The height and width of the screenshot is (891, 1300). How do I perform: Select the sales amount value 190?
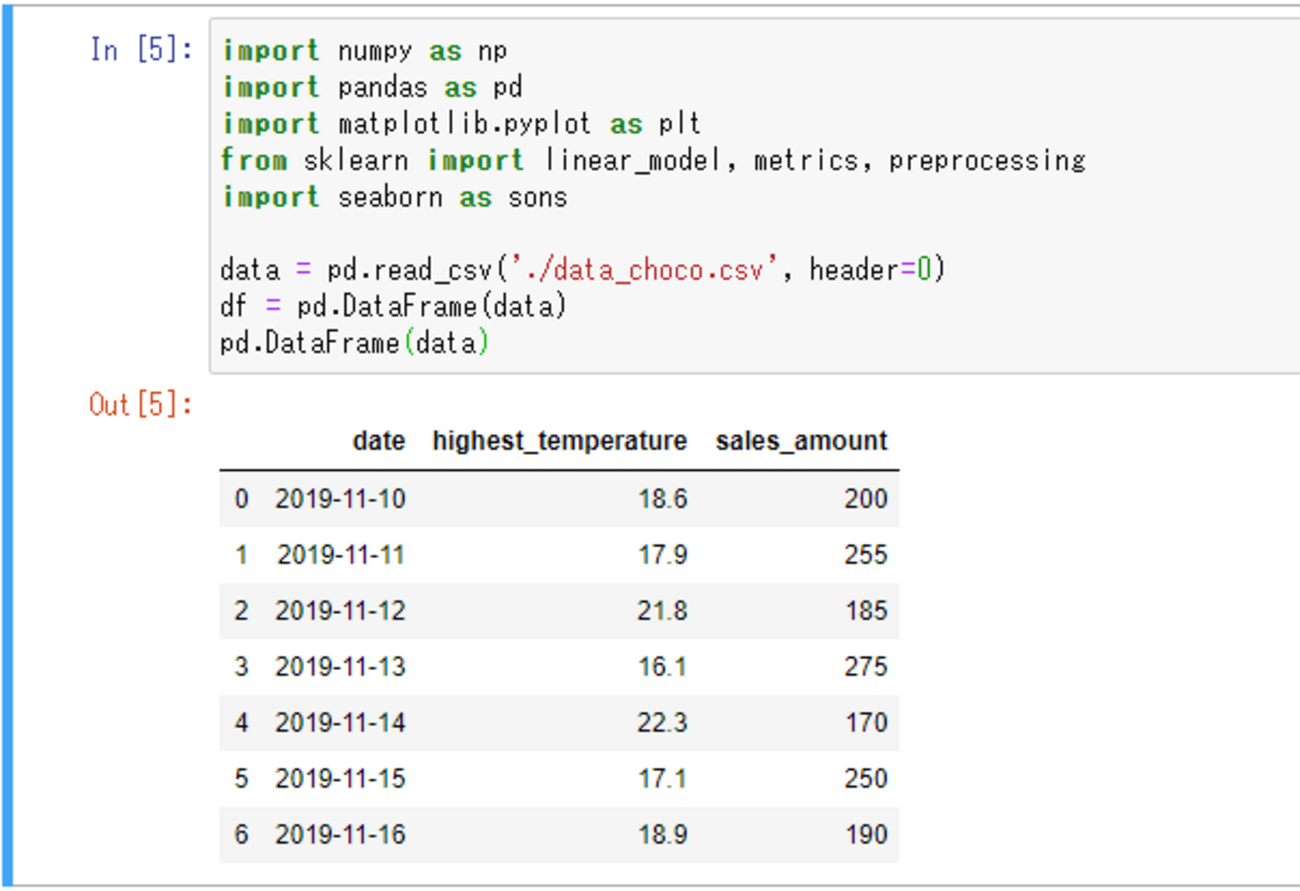coord(864,835)
